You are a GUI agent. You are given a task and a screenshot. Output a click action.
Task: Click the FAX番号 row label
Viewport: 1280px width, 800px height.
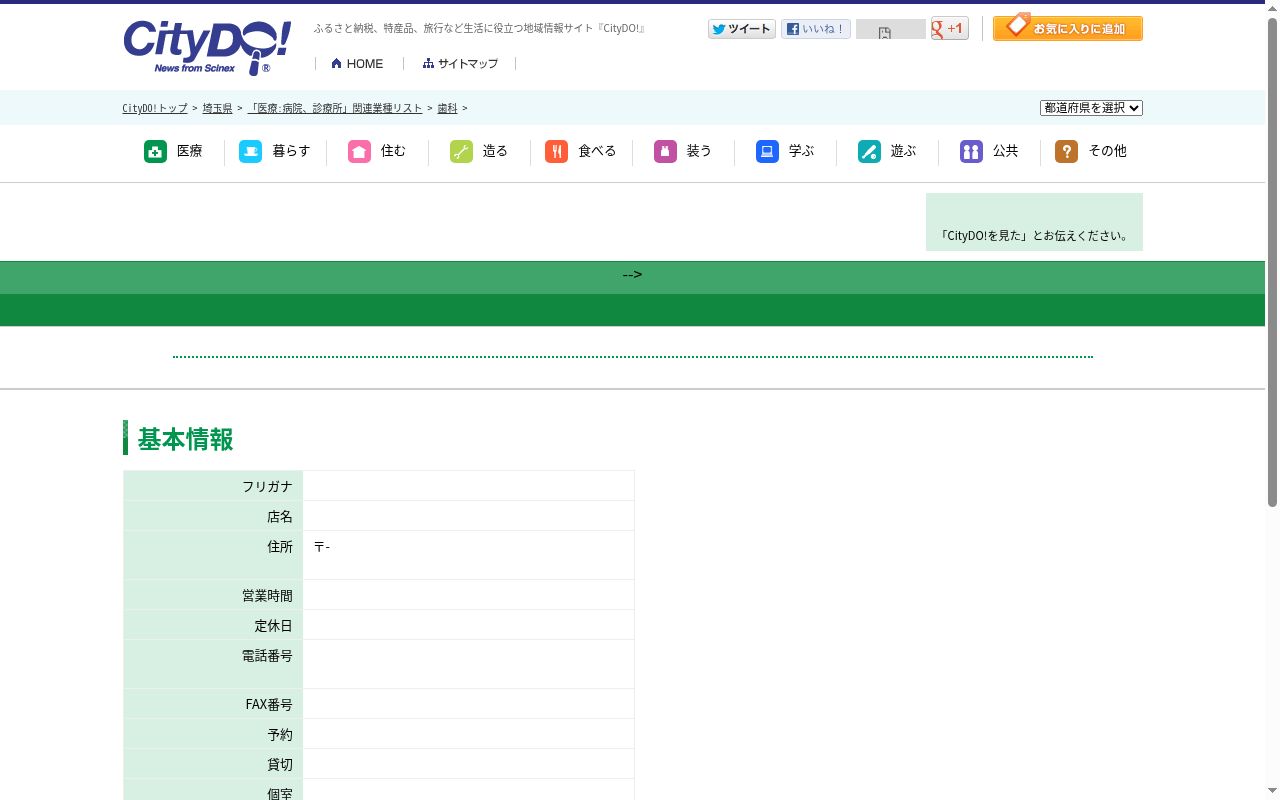269,704
